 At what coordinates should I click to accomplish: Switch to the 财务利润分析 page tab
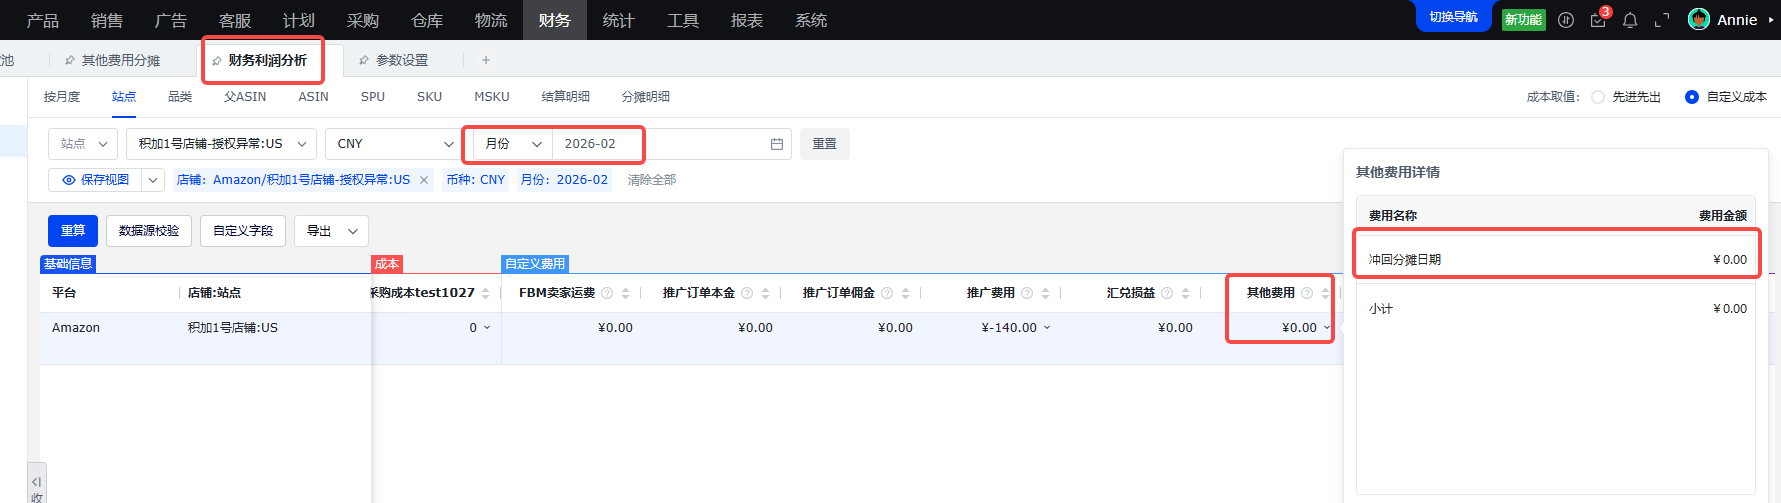[267, 61]
